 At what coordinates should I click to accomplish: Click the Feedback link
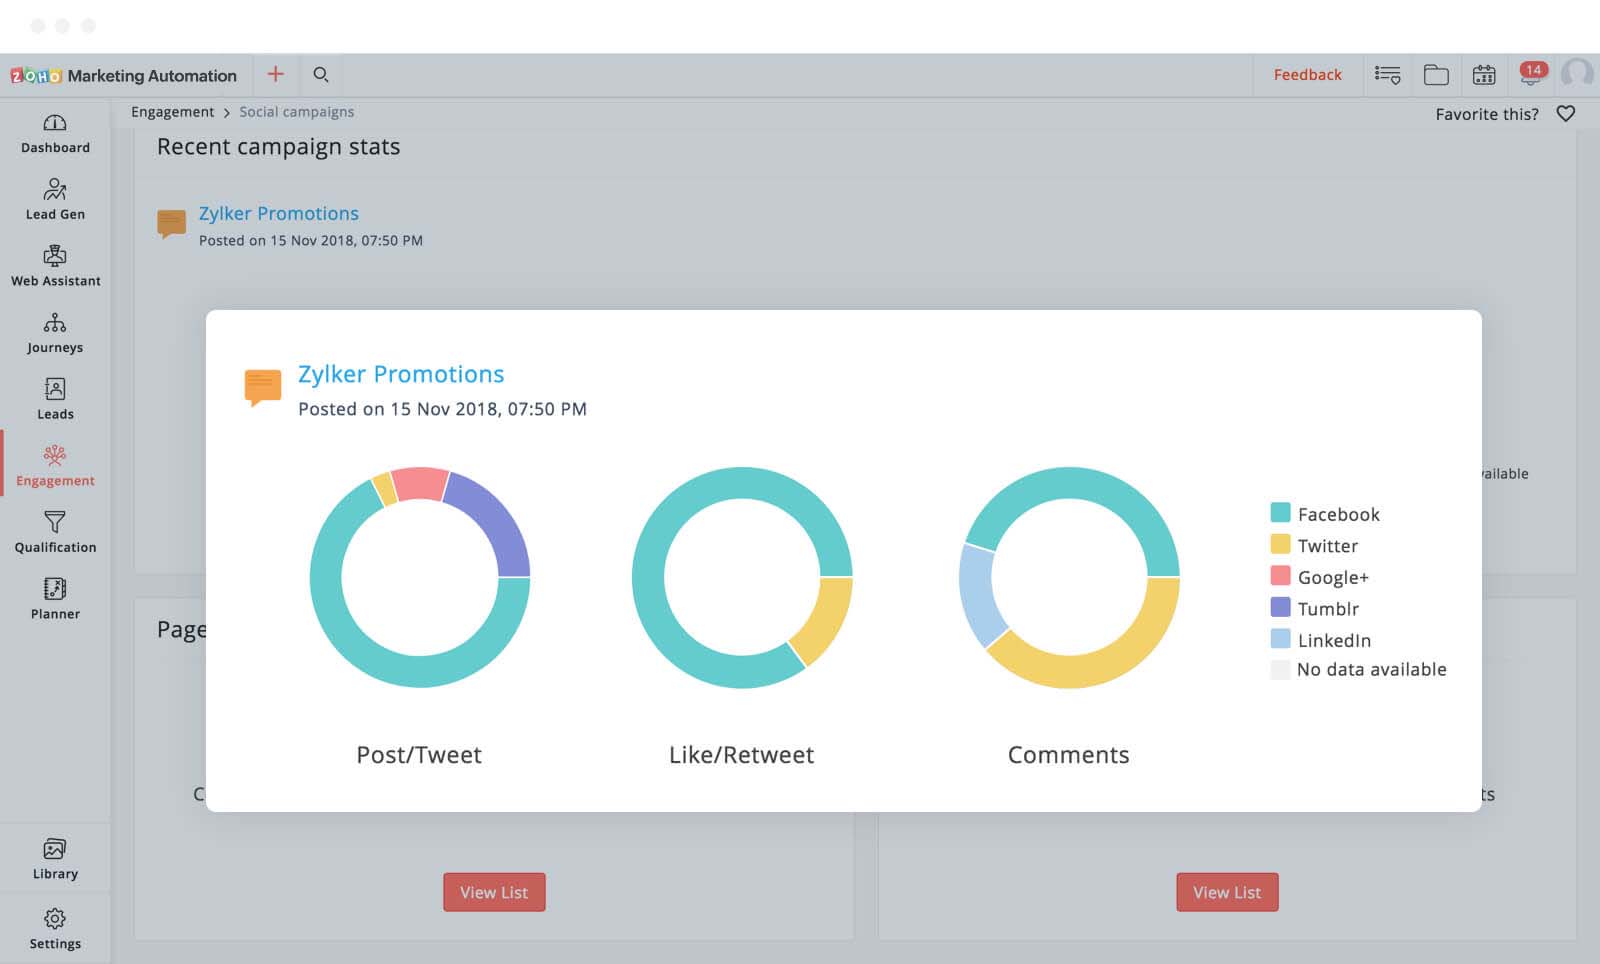pyautogui.click(x=1307, y=75)
